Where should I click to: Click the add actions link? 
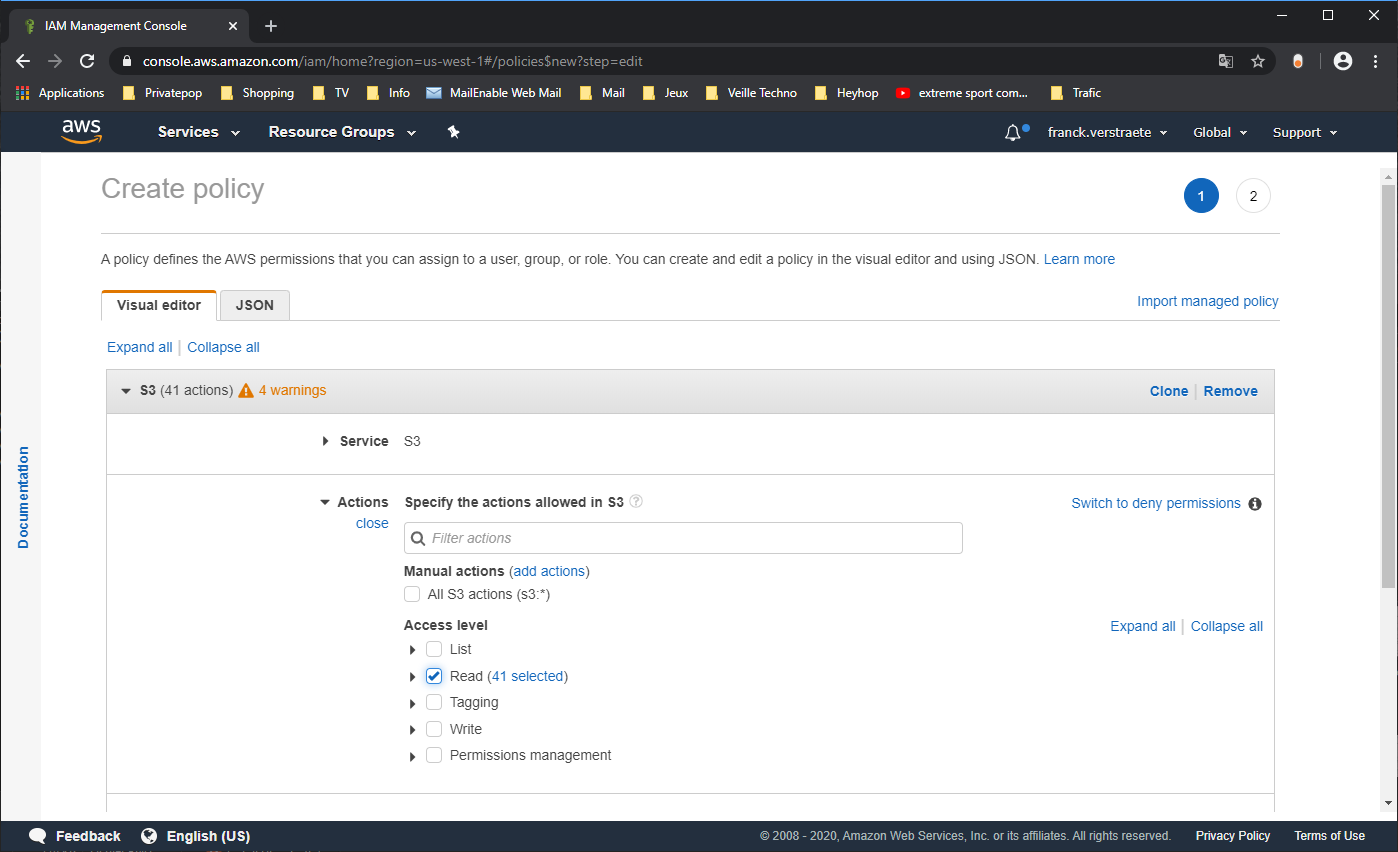[x=549, y=571]
